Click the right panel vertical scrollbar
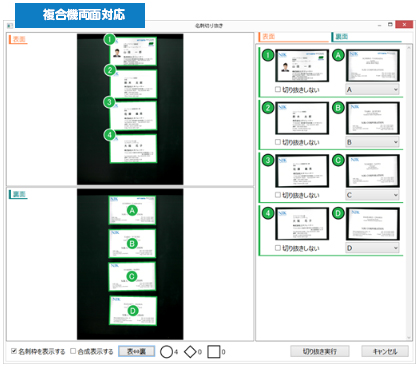 click(x=409, y=193)
